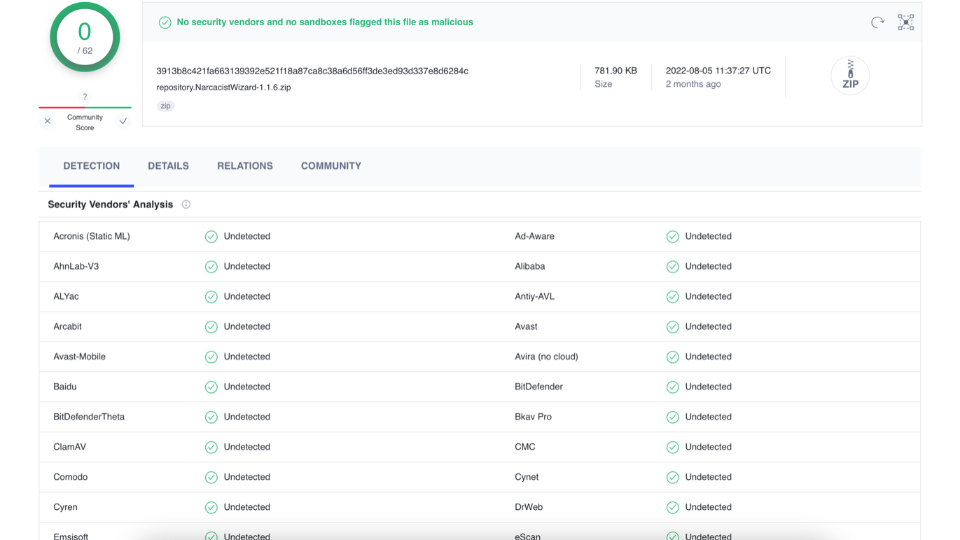
Task: Open the similarity graph icon
Action: click(x=906, y=23)
